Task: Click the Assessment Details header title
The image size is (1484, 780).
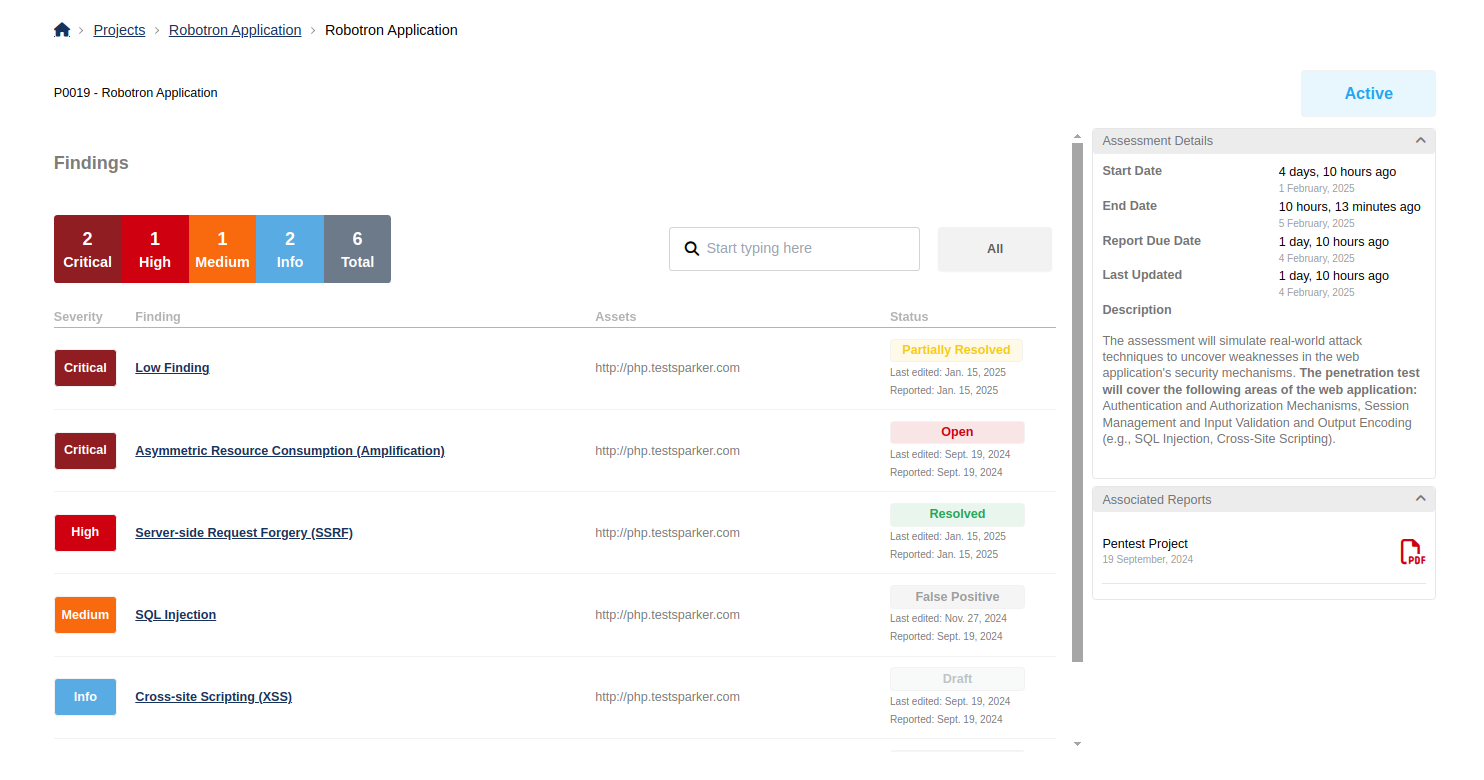Action: [x=1158, y=141]
